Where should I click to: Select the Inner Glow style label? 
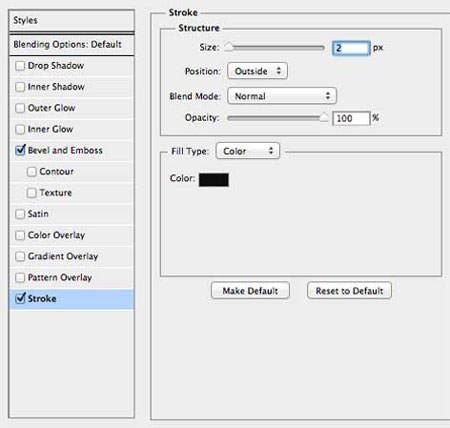click(50, 129)
